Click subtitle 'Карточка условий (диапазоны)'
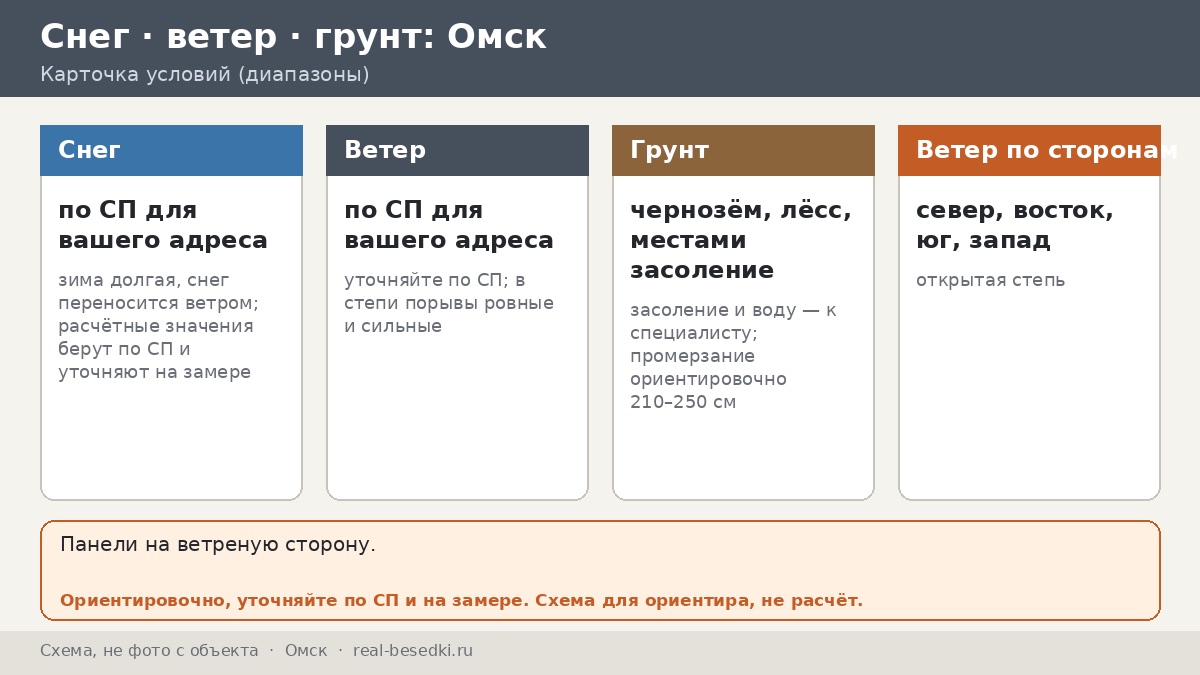 point(205,75)
